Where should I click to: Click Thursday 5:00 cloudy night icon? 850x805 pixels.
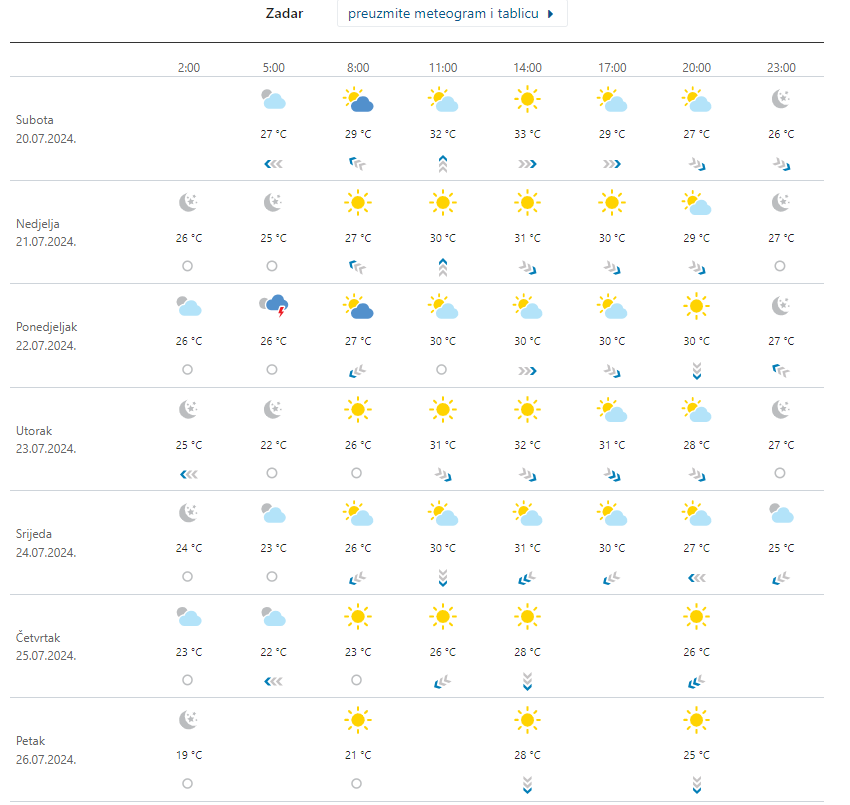click(x=274, y=617)
